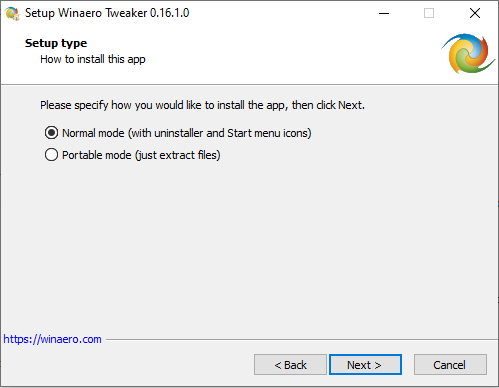Click the 'Setup Winaero Tweaker 0.16.1.0' title text
Screen dimensions: 499x388
point(107,13)
